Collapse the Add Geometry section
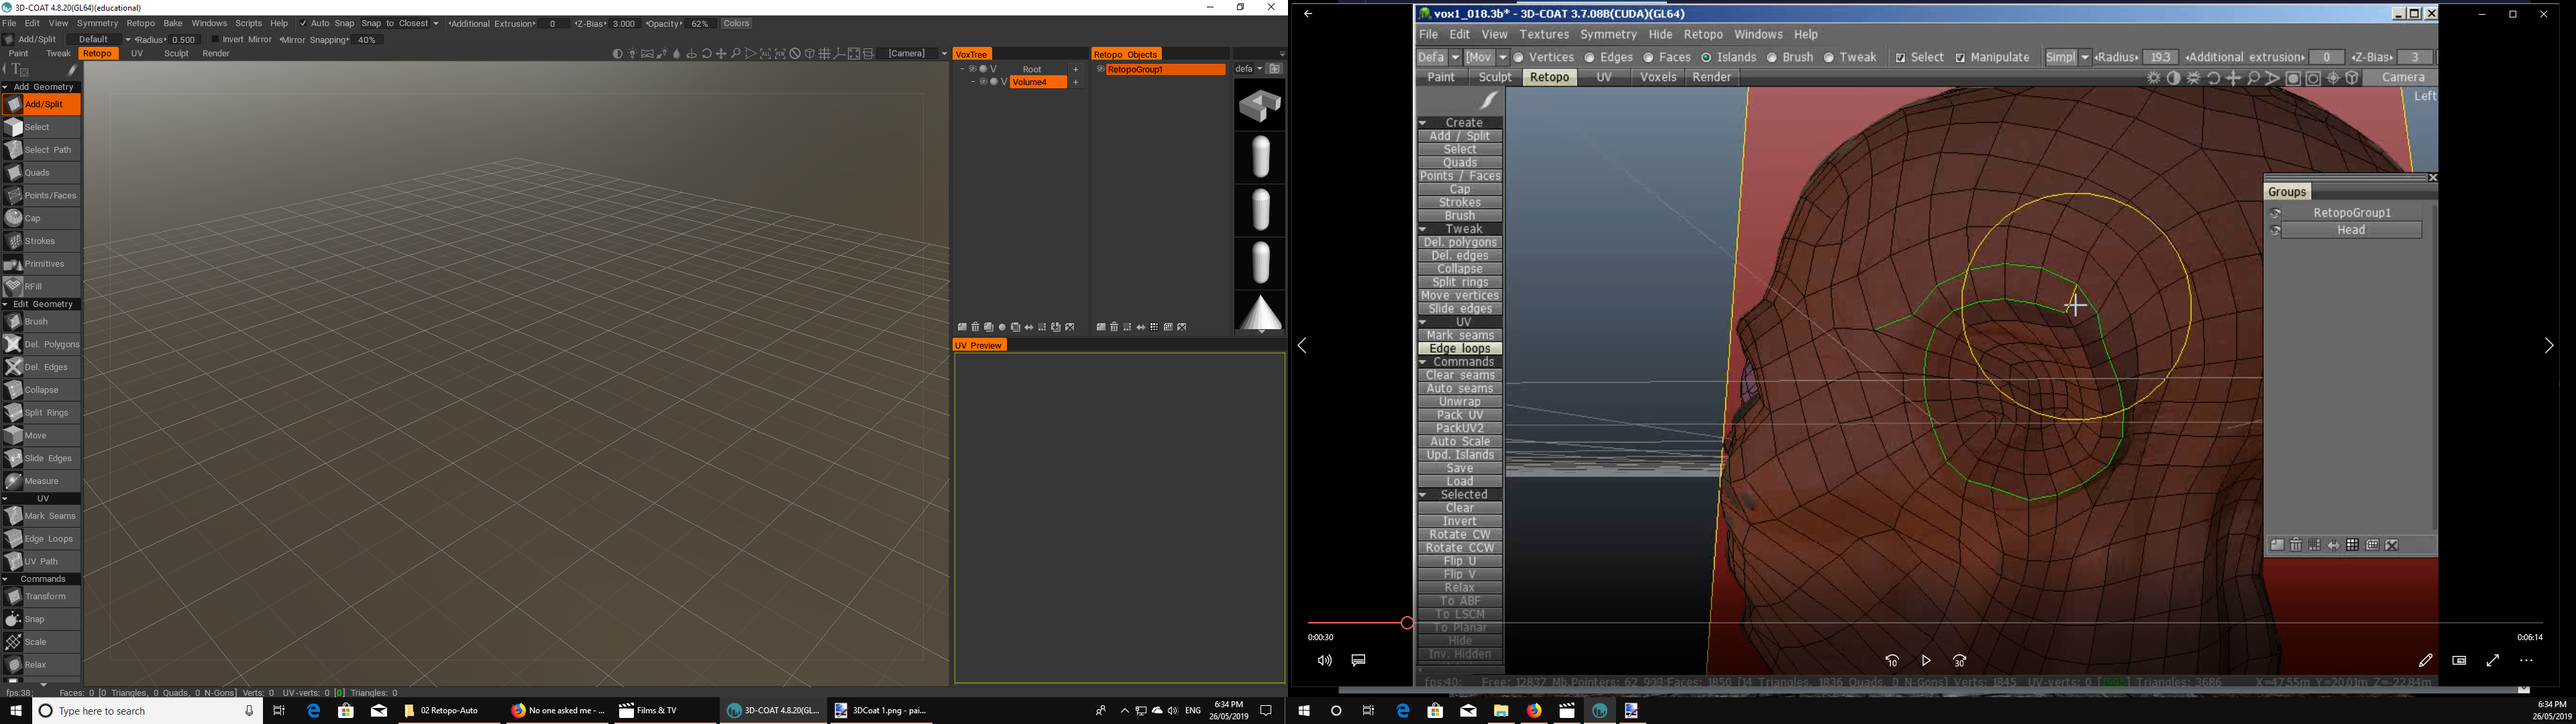 tap(5, 87)
